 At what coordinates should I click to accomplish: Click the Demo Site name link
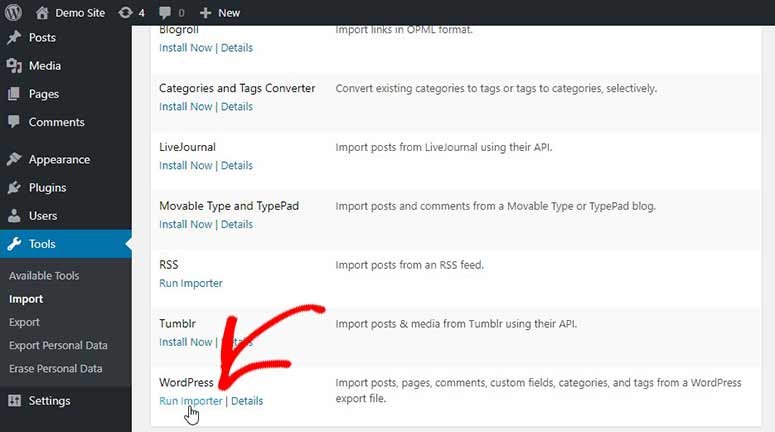pyautogui.click(x=80, y=13)
